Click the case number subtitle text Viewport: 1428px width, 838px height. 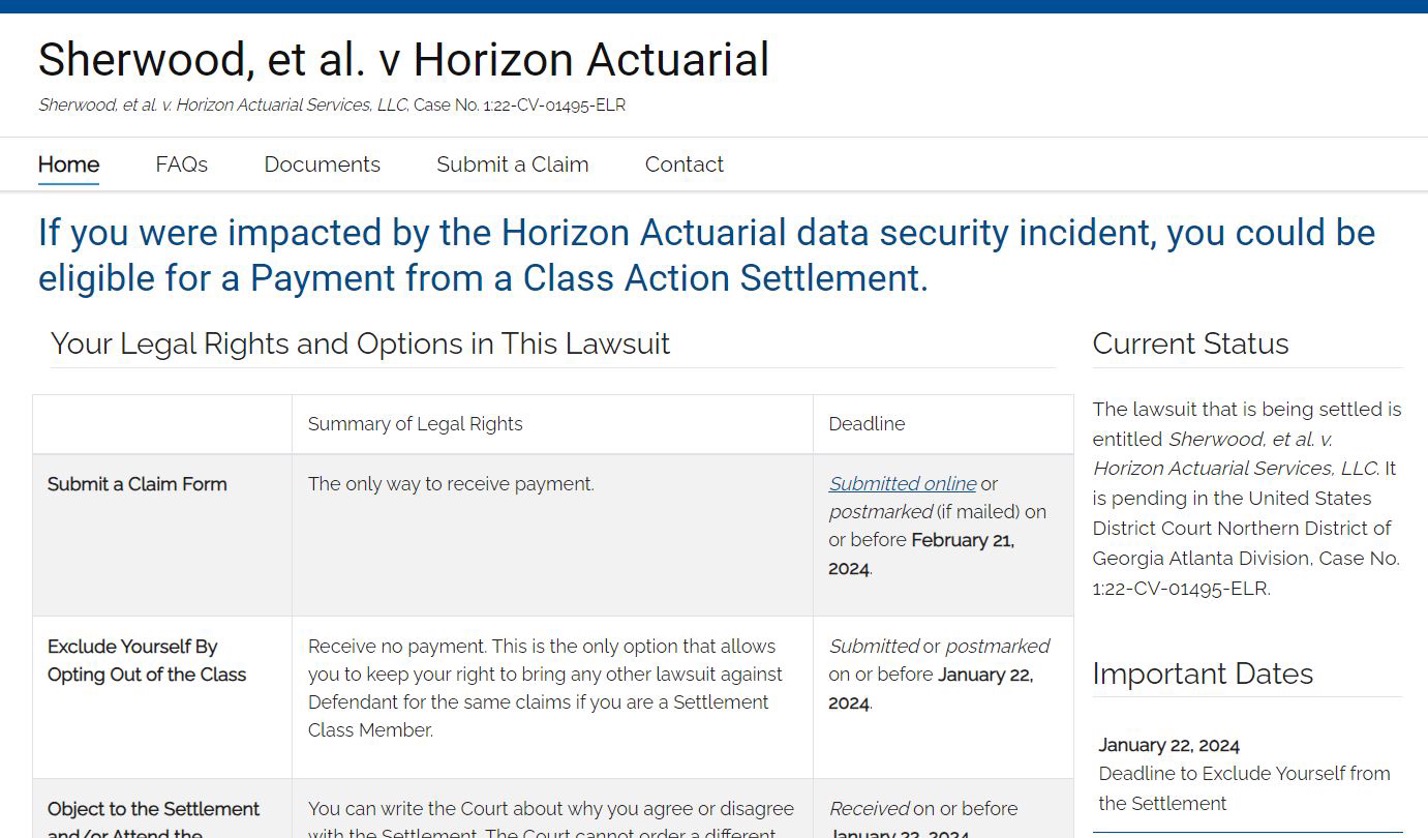coord(331,104)
